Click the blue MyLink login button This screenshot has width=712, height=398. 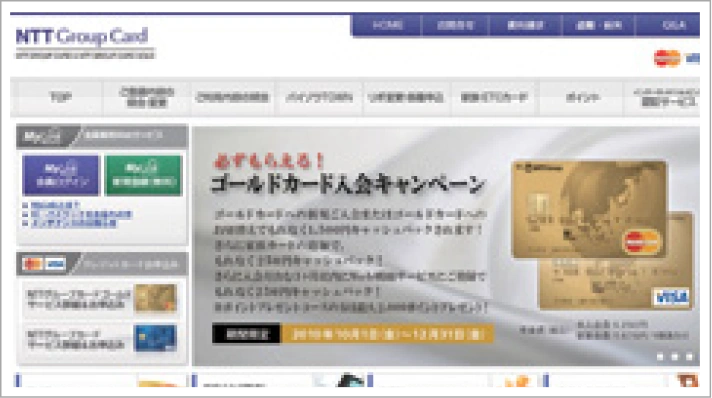click(x=60, y=175)
